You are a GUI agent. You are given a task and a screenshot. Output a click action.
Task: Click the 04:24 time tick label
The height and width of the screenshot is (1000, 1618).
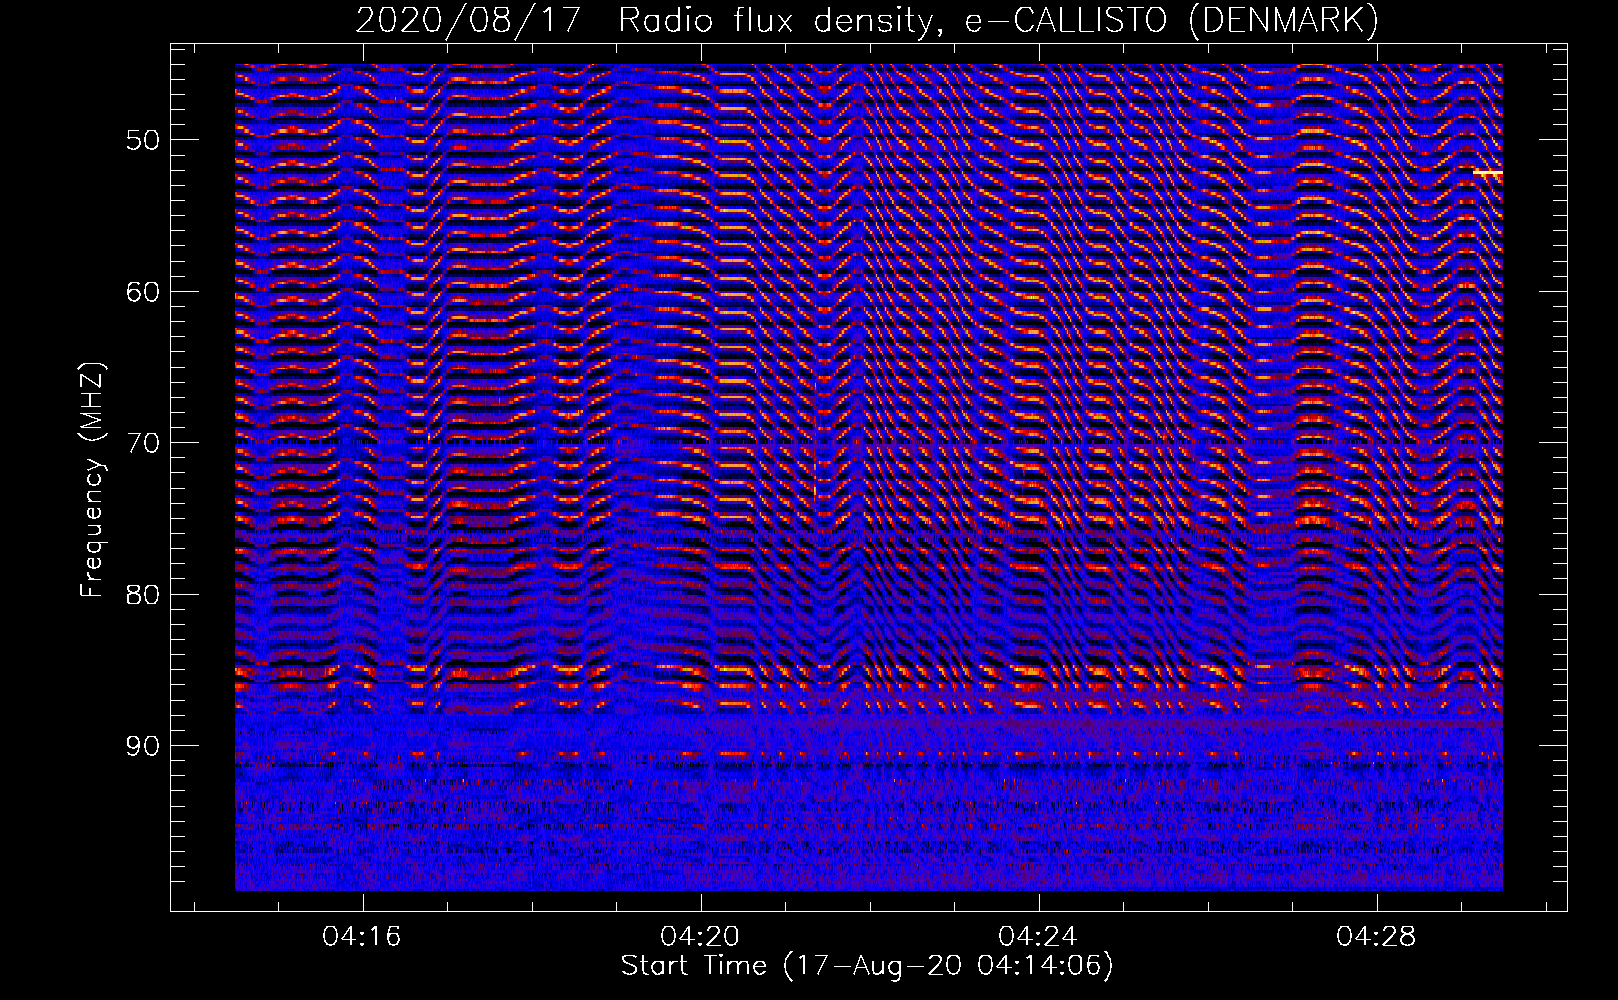point(1039,937)
